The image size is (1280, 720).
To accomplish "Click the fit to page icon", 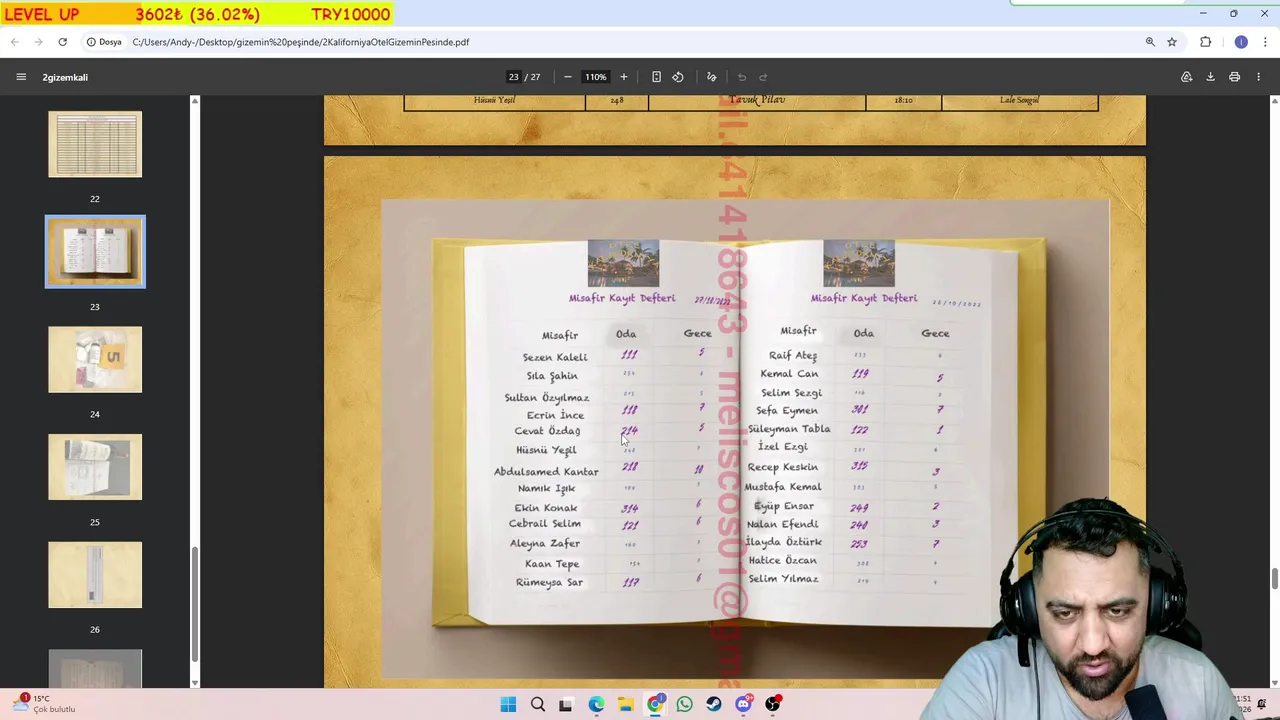I will (656, 77).
